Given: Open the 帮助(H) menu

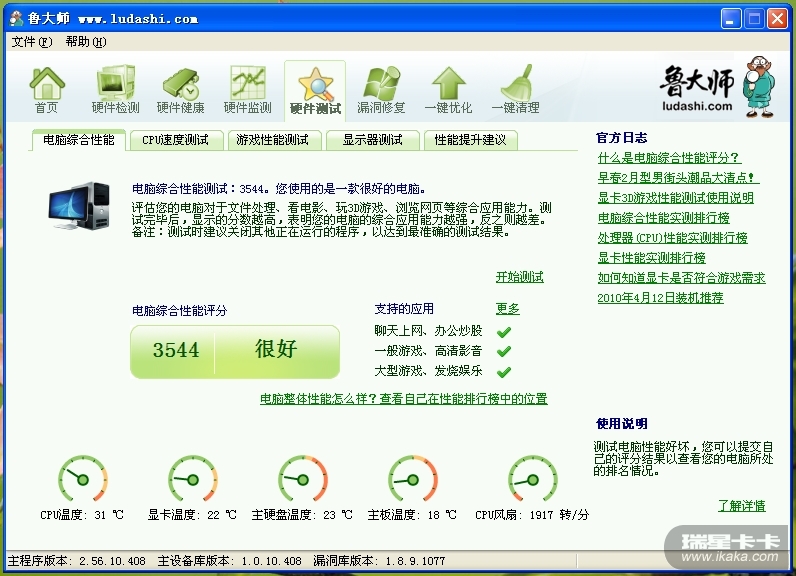Looking at the screenshot, I should [86, 42].
